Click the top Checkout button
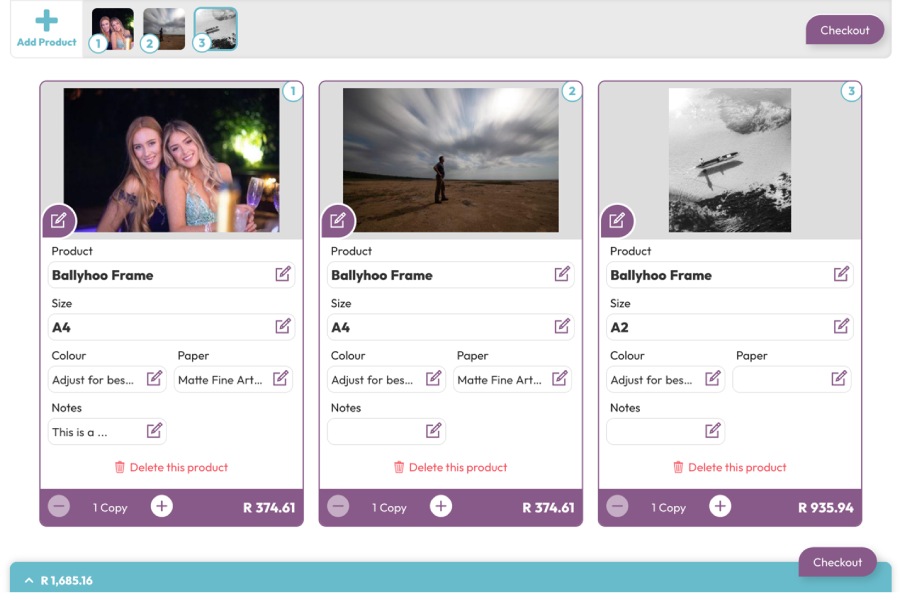The width and height of the screenshot is (900, 600). 844,30
